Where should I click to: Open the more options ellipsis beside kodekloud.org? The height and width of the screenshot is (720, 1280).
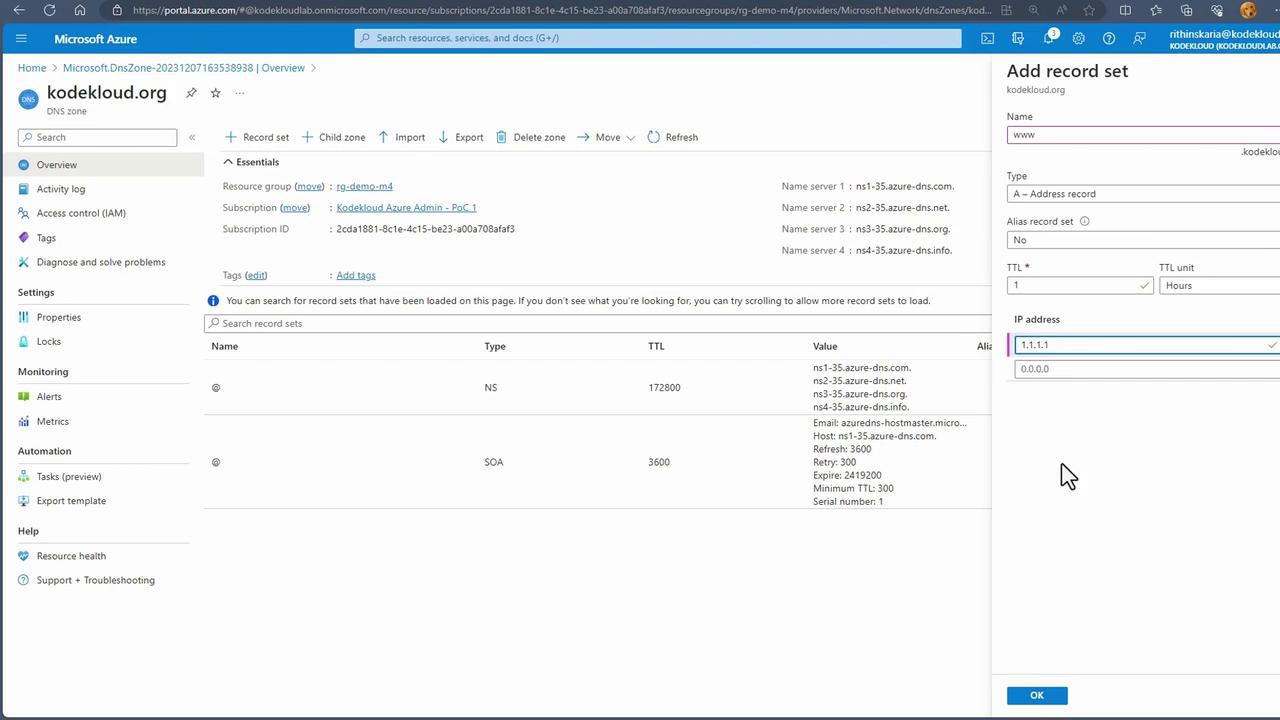click(x=240, y=93)
